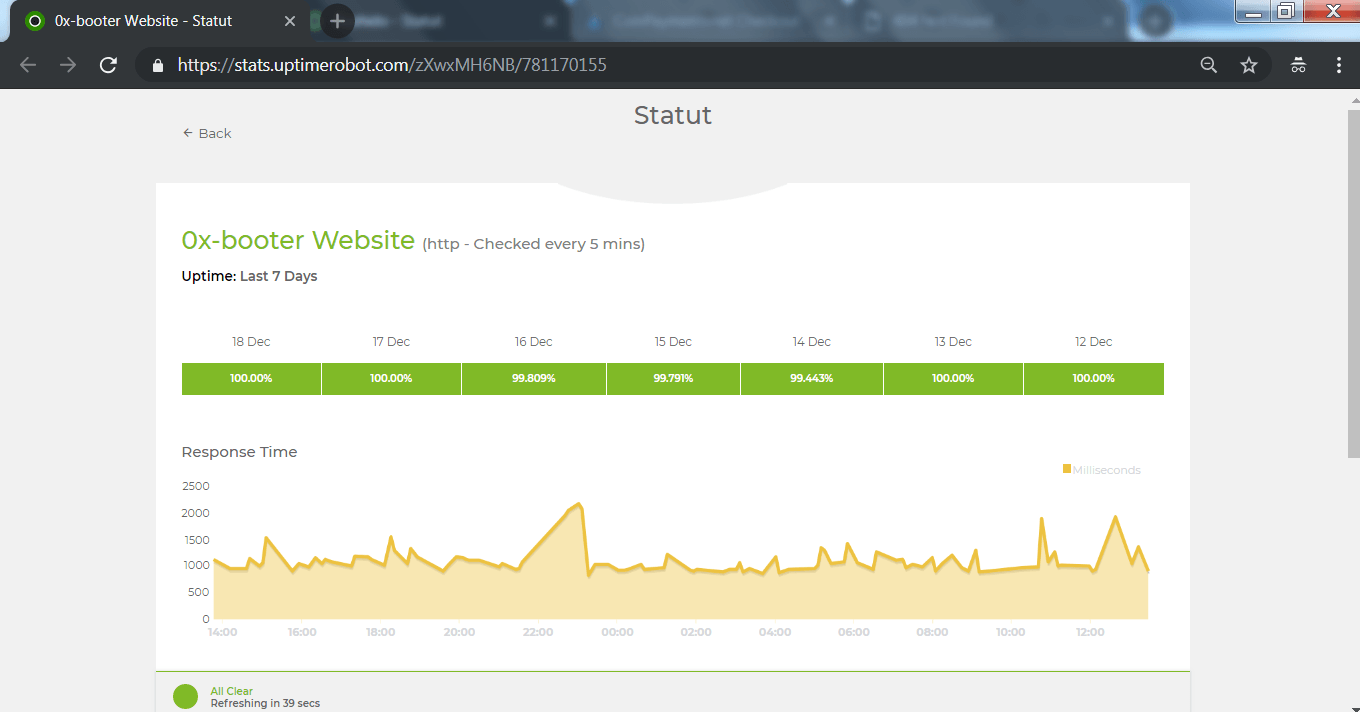1360x712 pixels.
Task: Minimize the browser window
Action: 1253,11
